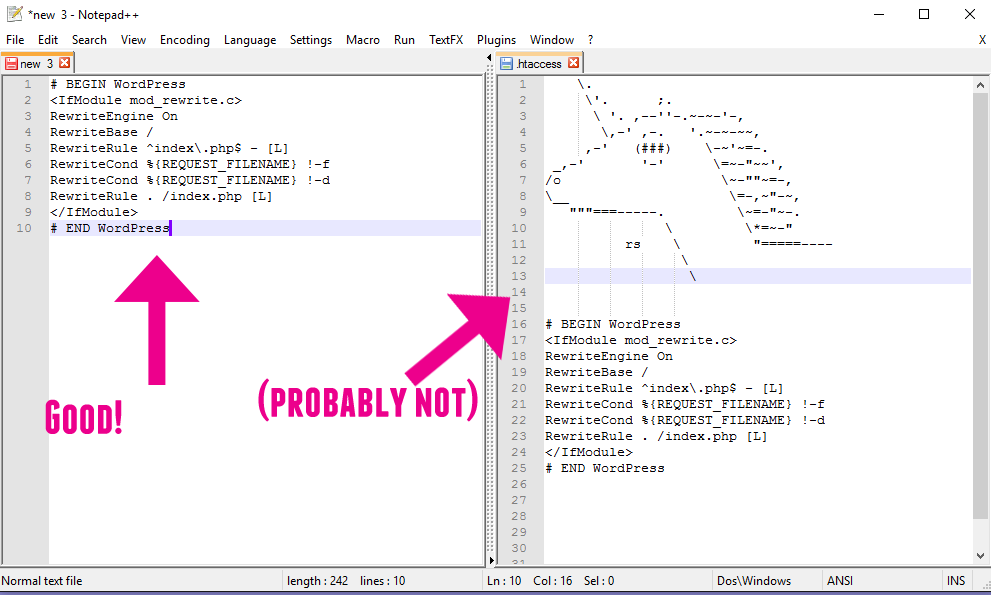Click '# BEGIN WordPress' in the .htaccess pane
Image resolution: width=991 pixels, height=595 pixels.
click(612, 324)
